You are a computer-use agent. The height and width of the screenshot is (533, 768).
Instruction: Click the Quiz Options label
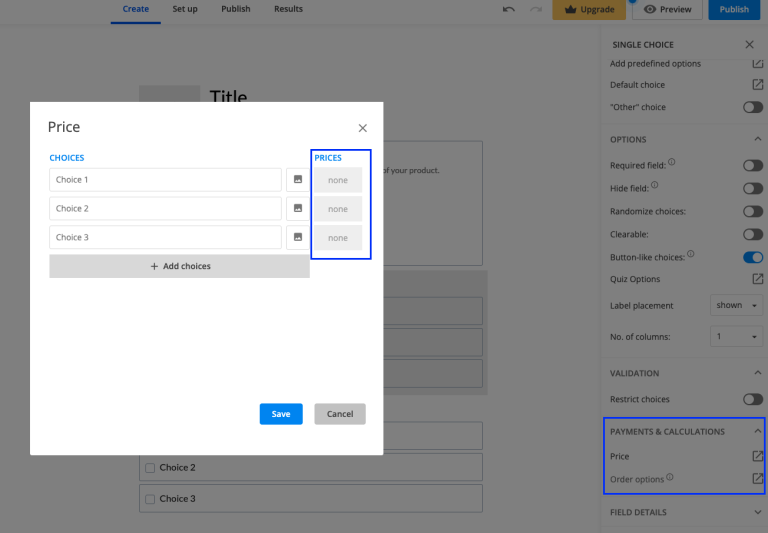coord(635,279)
